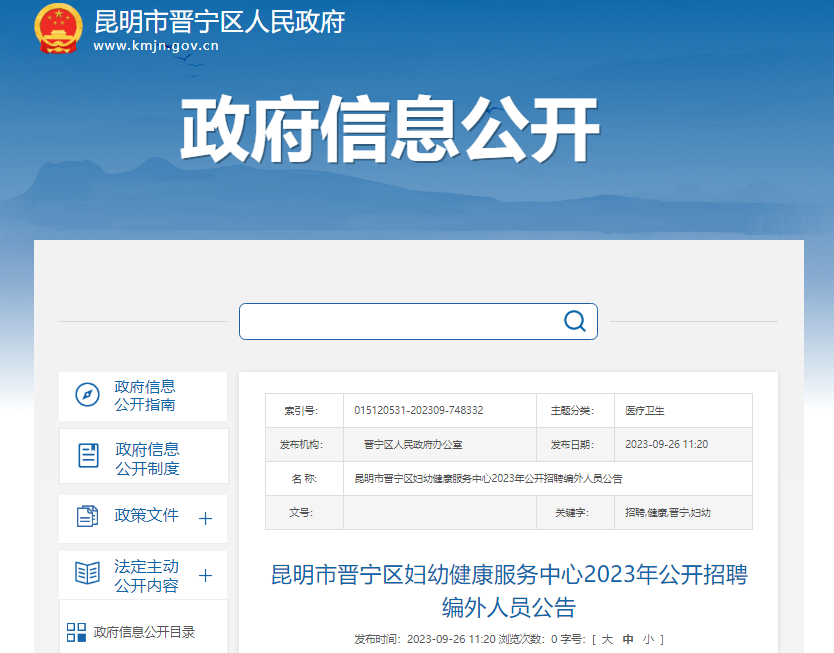This screenshot has height=653, width=834.
Task: Open the 政府信息公开指南 menu item
Action: click(145, 396)
